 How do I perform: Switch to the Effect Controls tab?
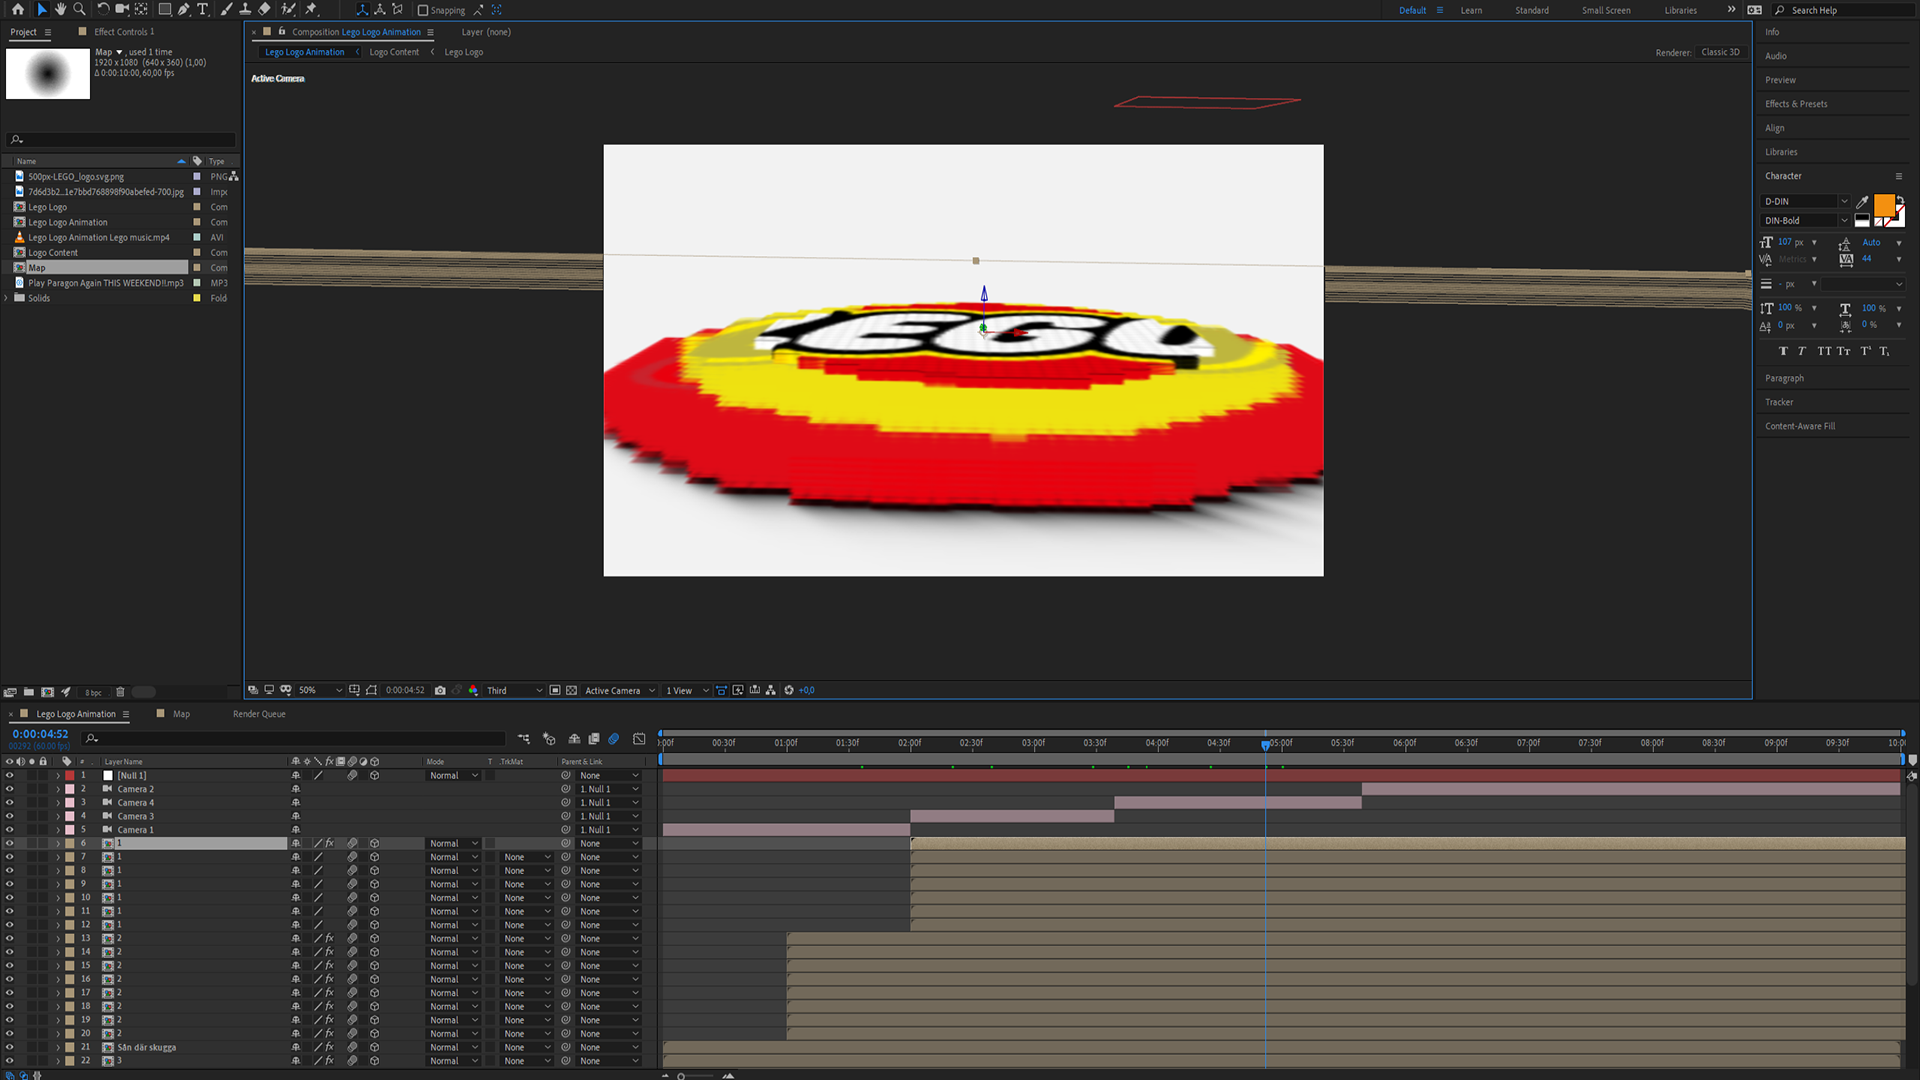click(124, 32)
